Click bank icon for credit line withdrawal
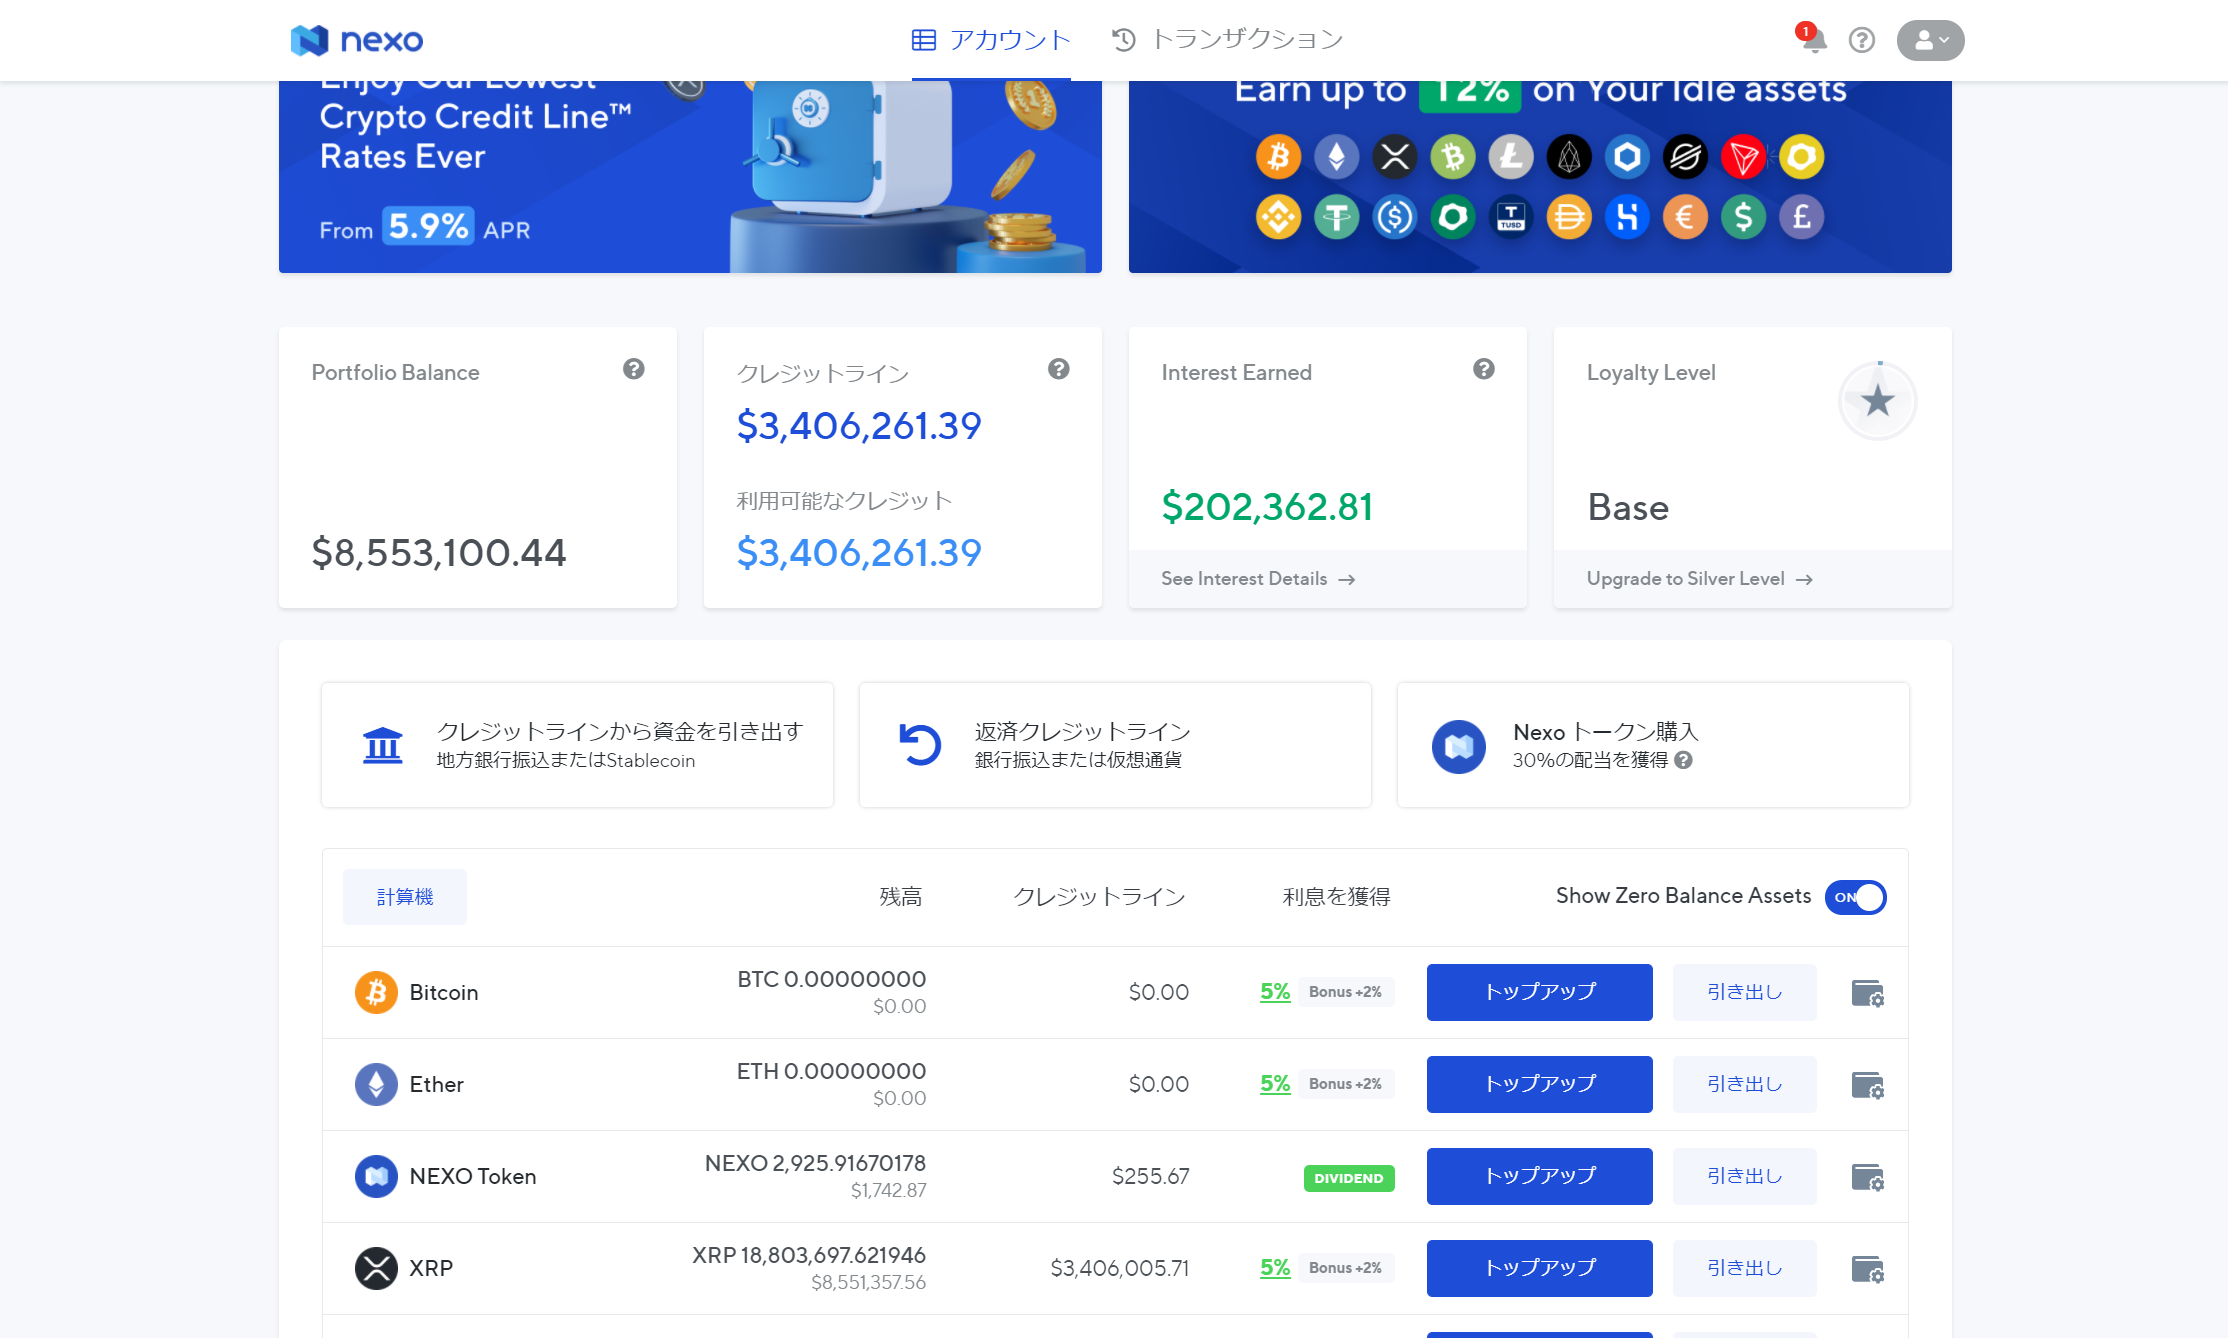Viewport: 2228px width, 1338px height. 382,745
